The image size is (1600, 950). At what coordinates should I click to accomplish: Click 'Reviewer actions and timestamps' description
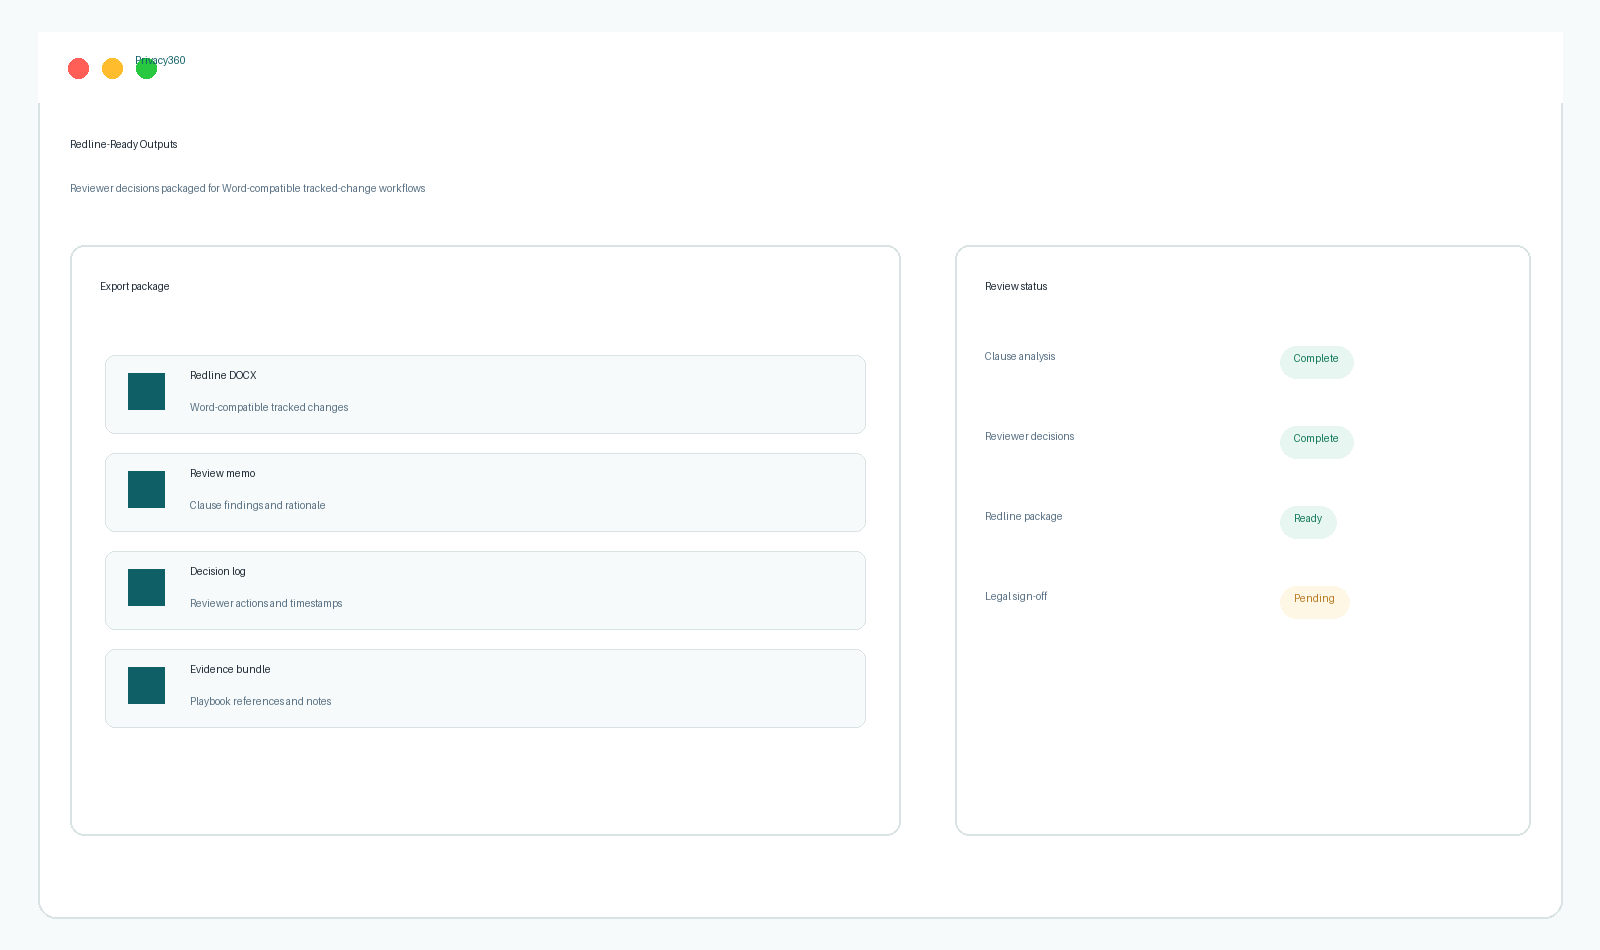(x=266, y=604)
